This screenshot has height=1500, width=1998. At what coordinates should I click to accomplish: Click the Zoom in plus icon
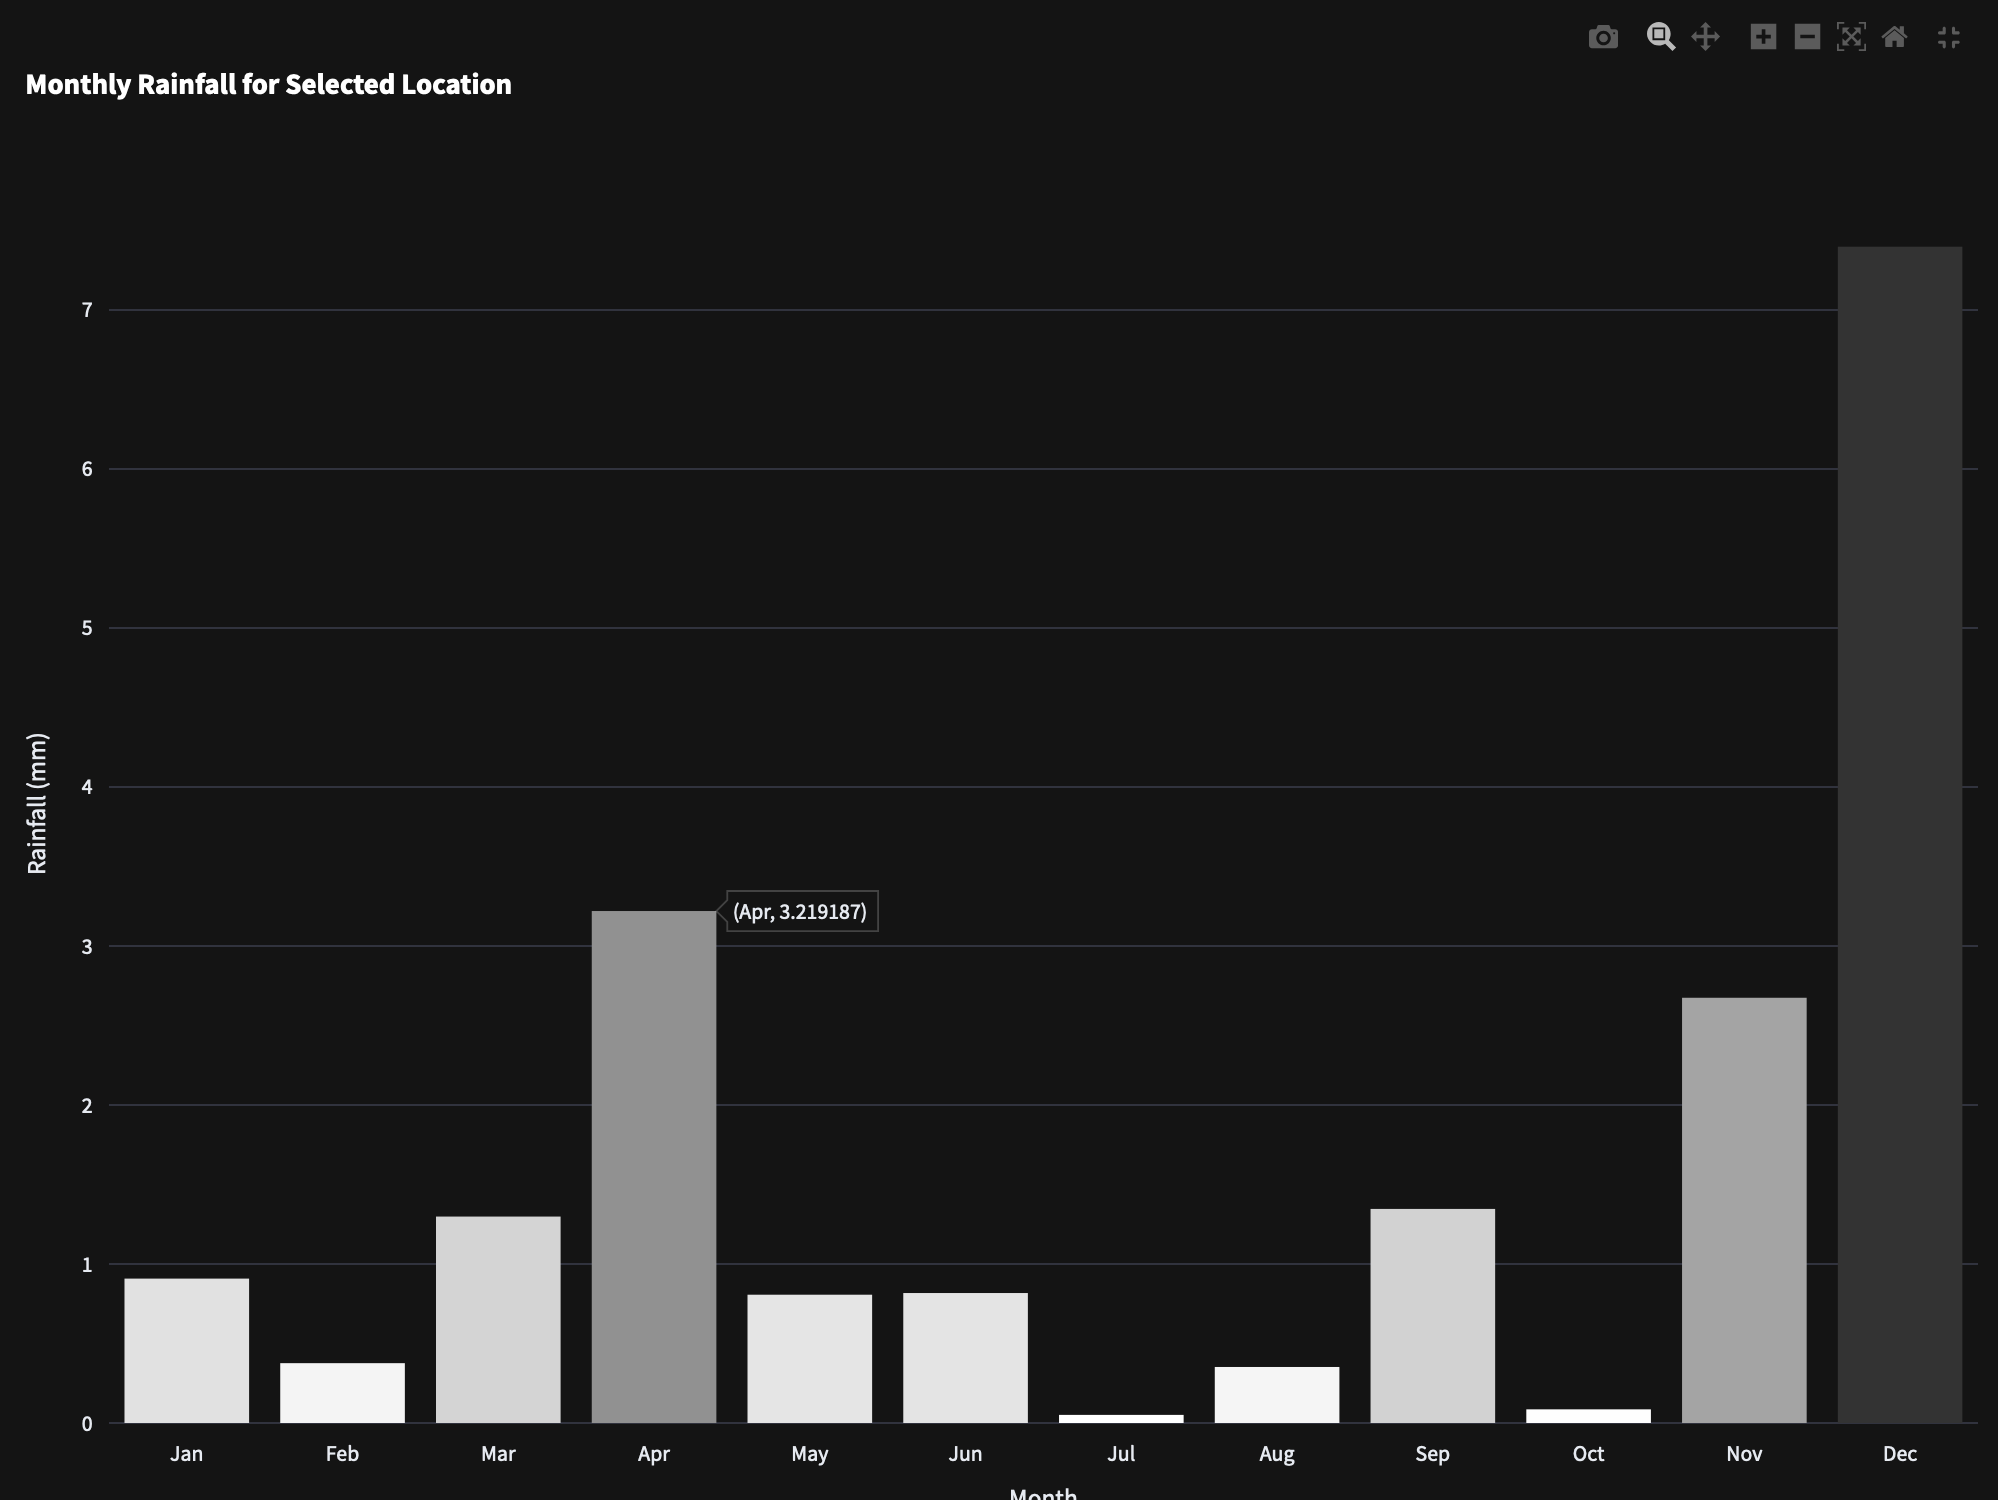pos(1763,38)
